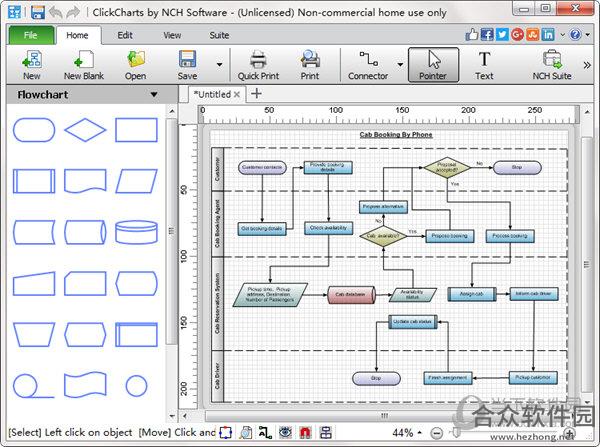This screenshot has width=600, height=447.
Task: Pick the manual input shape
Action: (34, 284)
